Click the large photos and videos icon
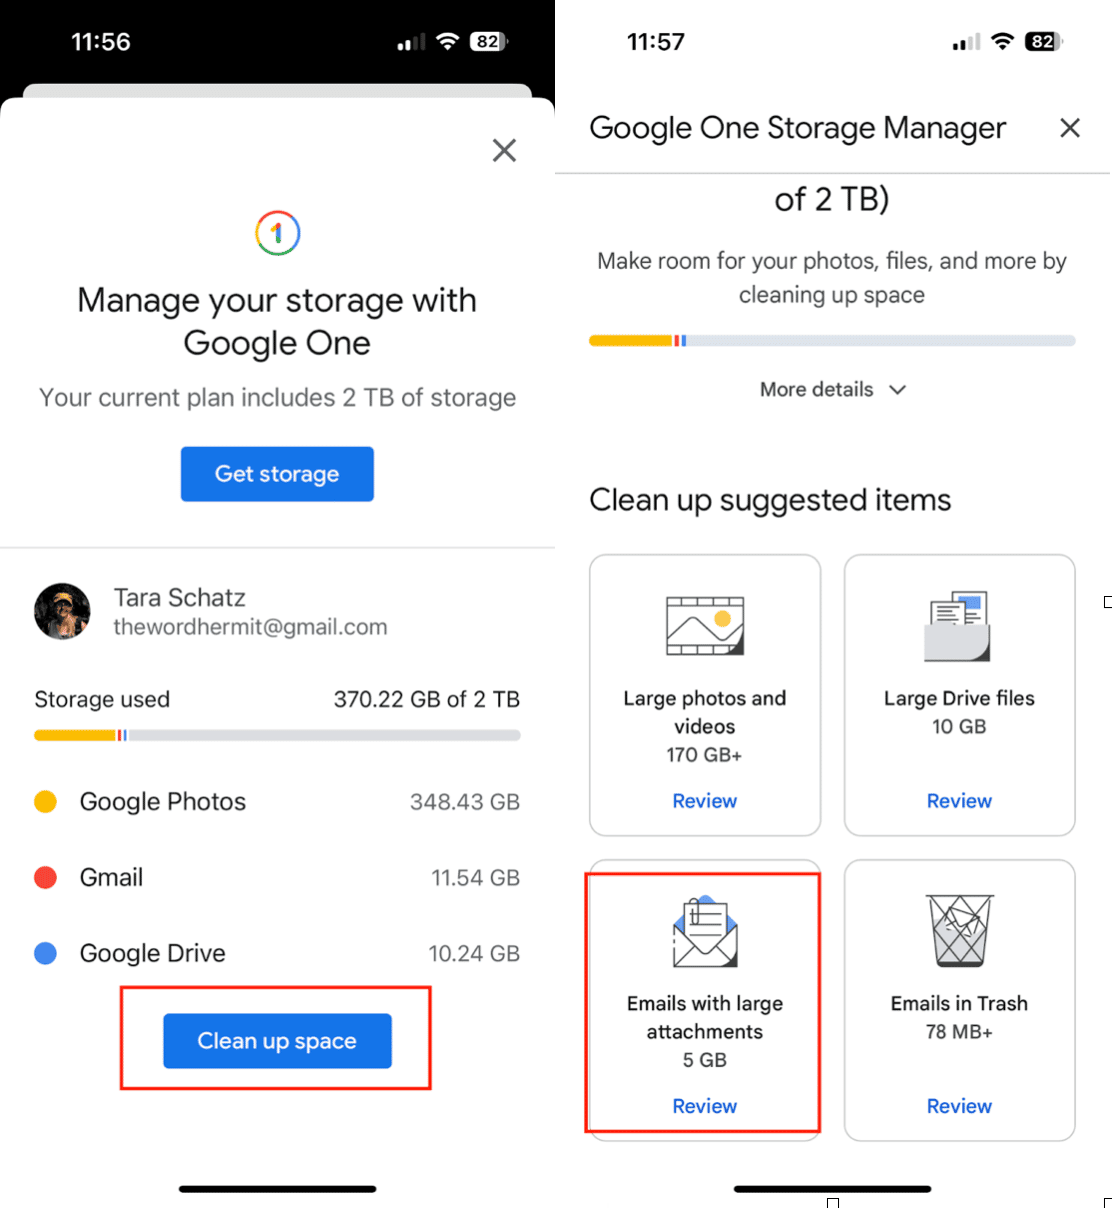This screenshot has height=1208, width=1112. click(705, 626)
